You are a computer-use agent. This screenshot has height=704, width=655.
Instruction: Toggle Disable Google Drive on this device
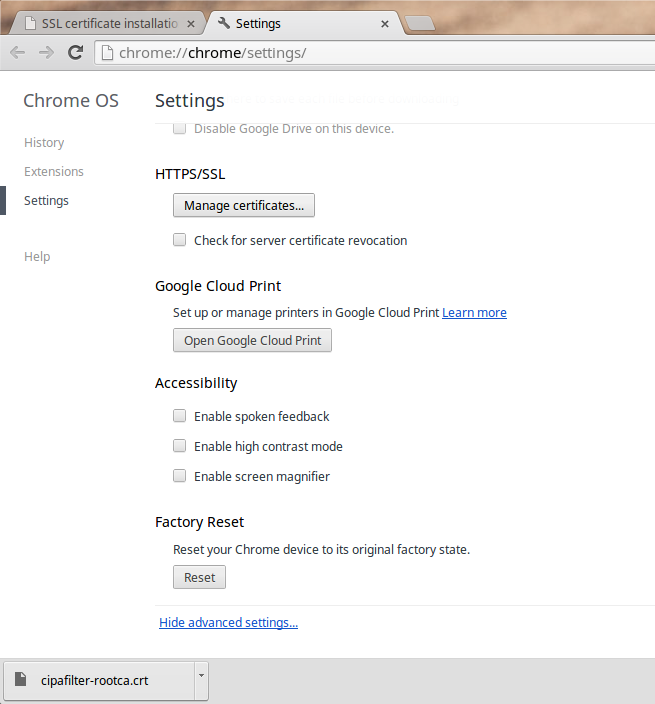coord(180,128)
